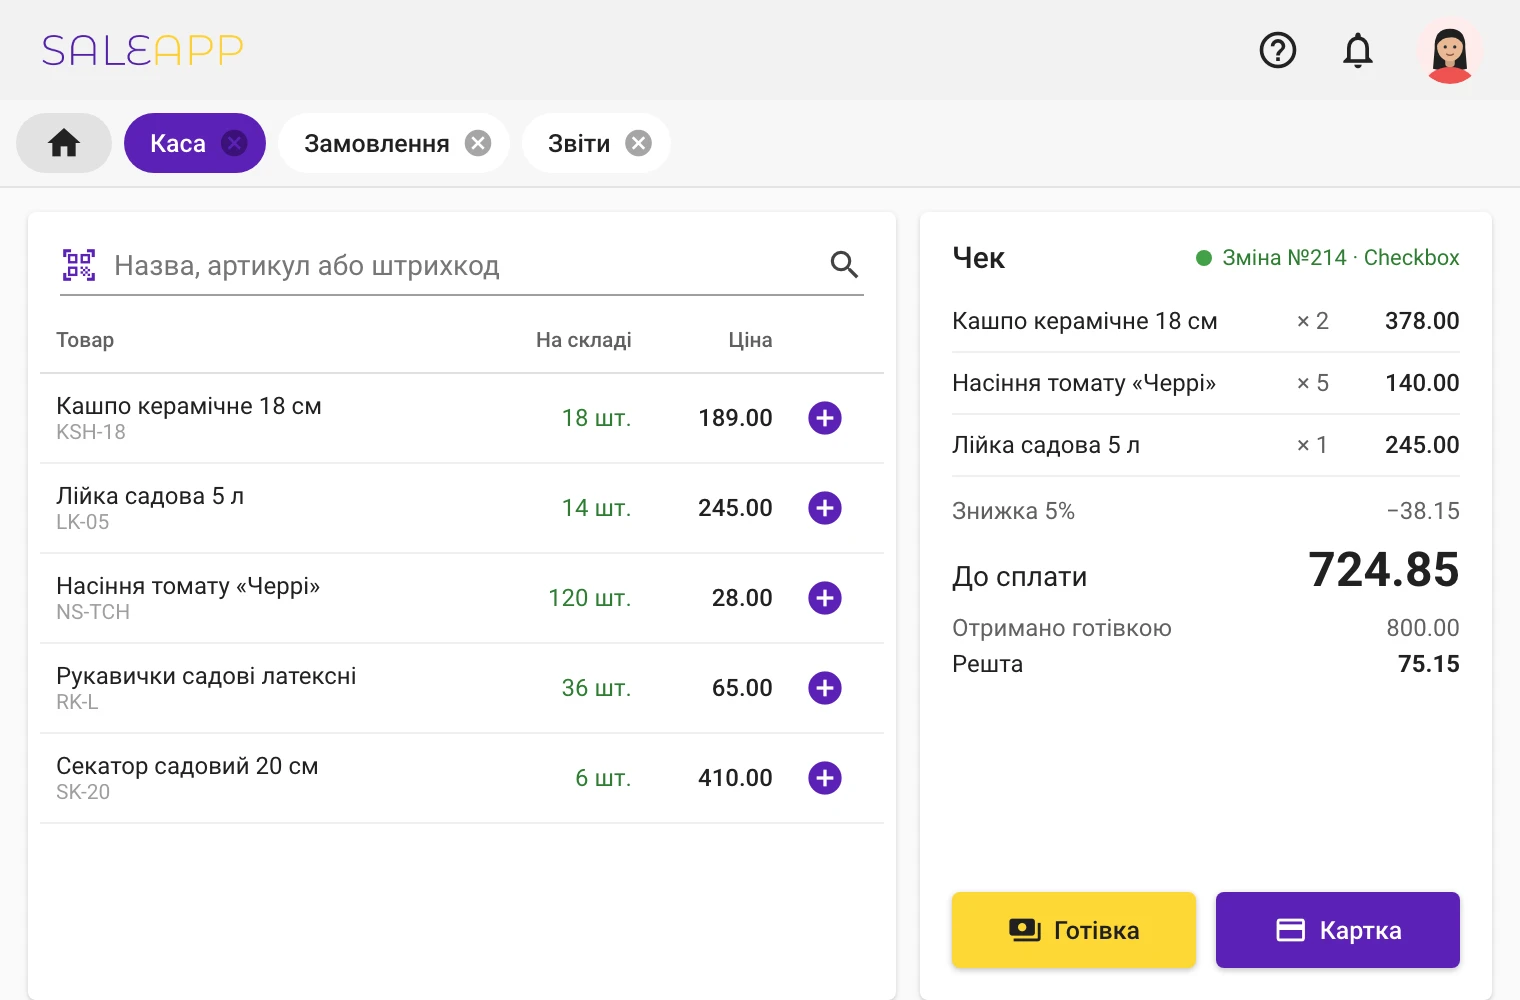Click Зміна №214 · Checkbox status
This screenshot has width=1520, height=1000.
[x=1328, y=258]
